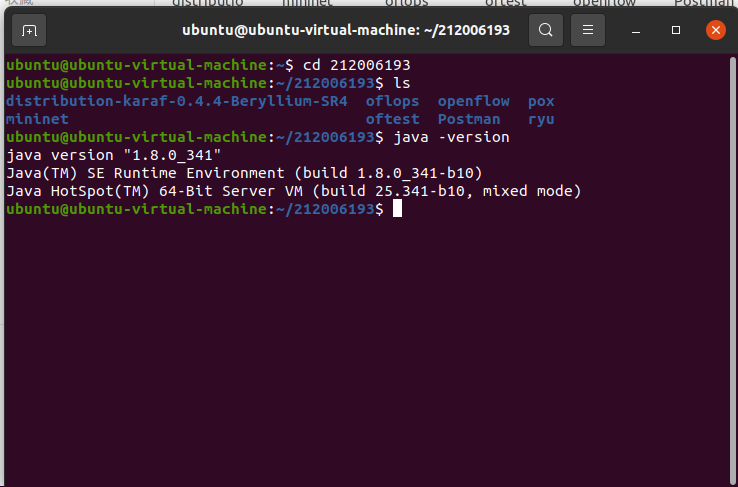Open a new terminal tab
The height and width of the screenshot is (487, 738).
[x=29, y=31]
